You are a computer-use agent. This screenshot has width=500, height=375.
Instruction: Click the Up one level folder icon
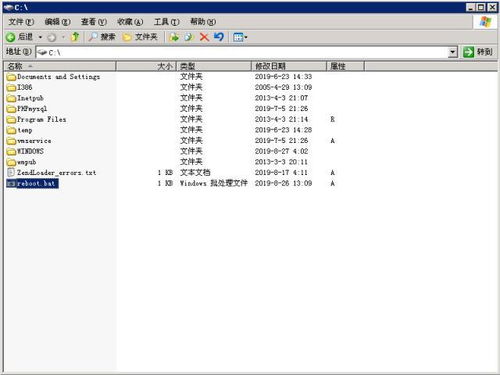tap(75, 37)
